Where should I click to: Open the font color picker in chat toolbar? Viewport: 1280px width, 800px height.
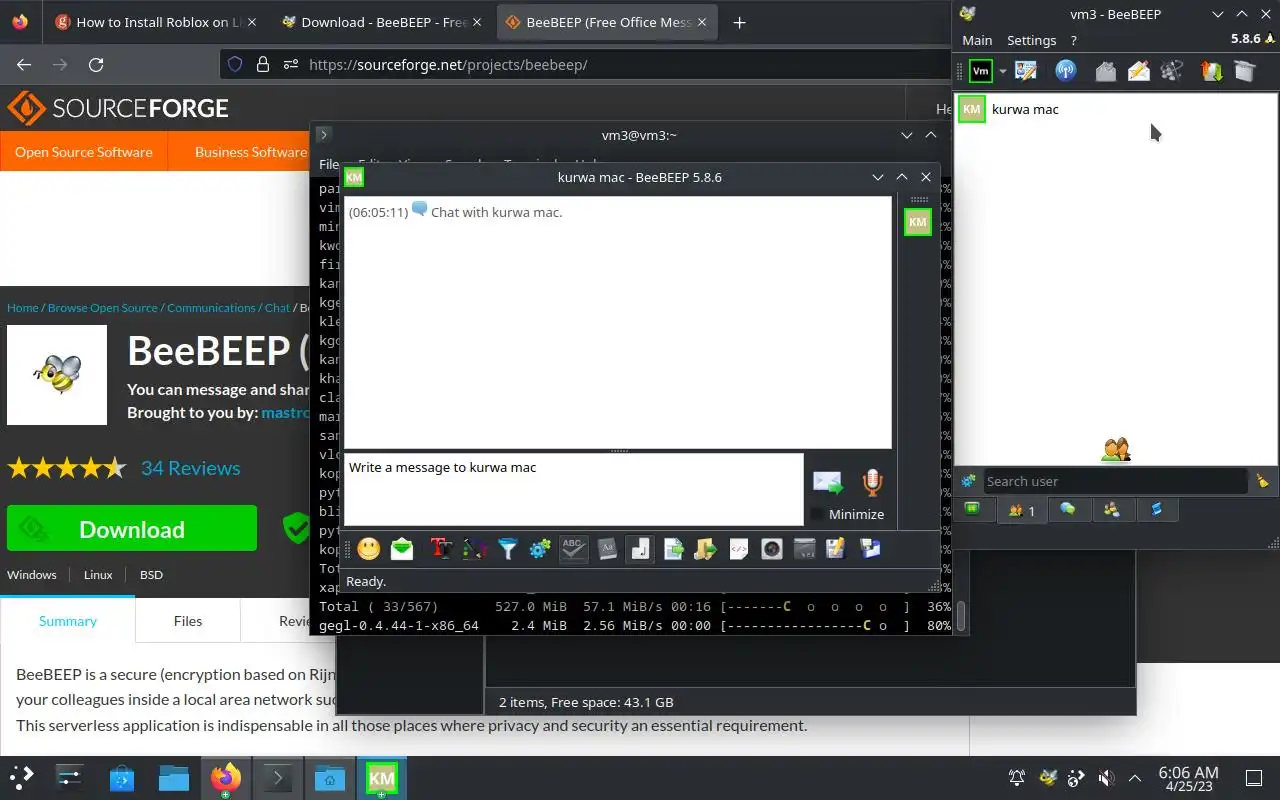pyautogui.click(x=474, y=548)
